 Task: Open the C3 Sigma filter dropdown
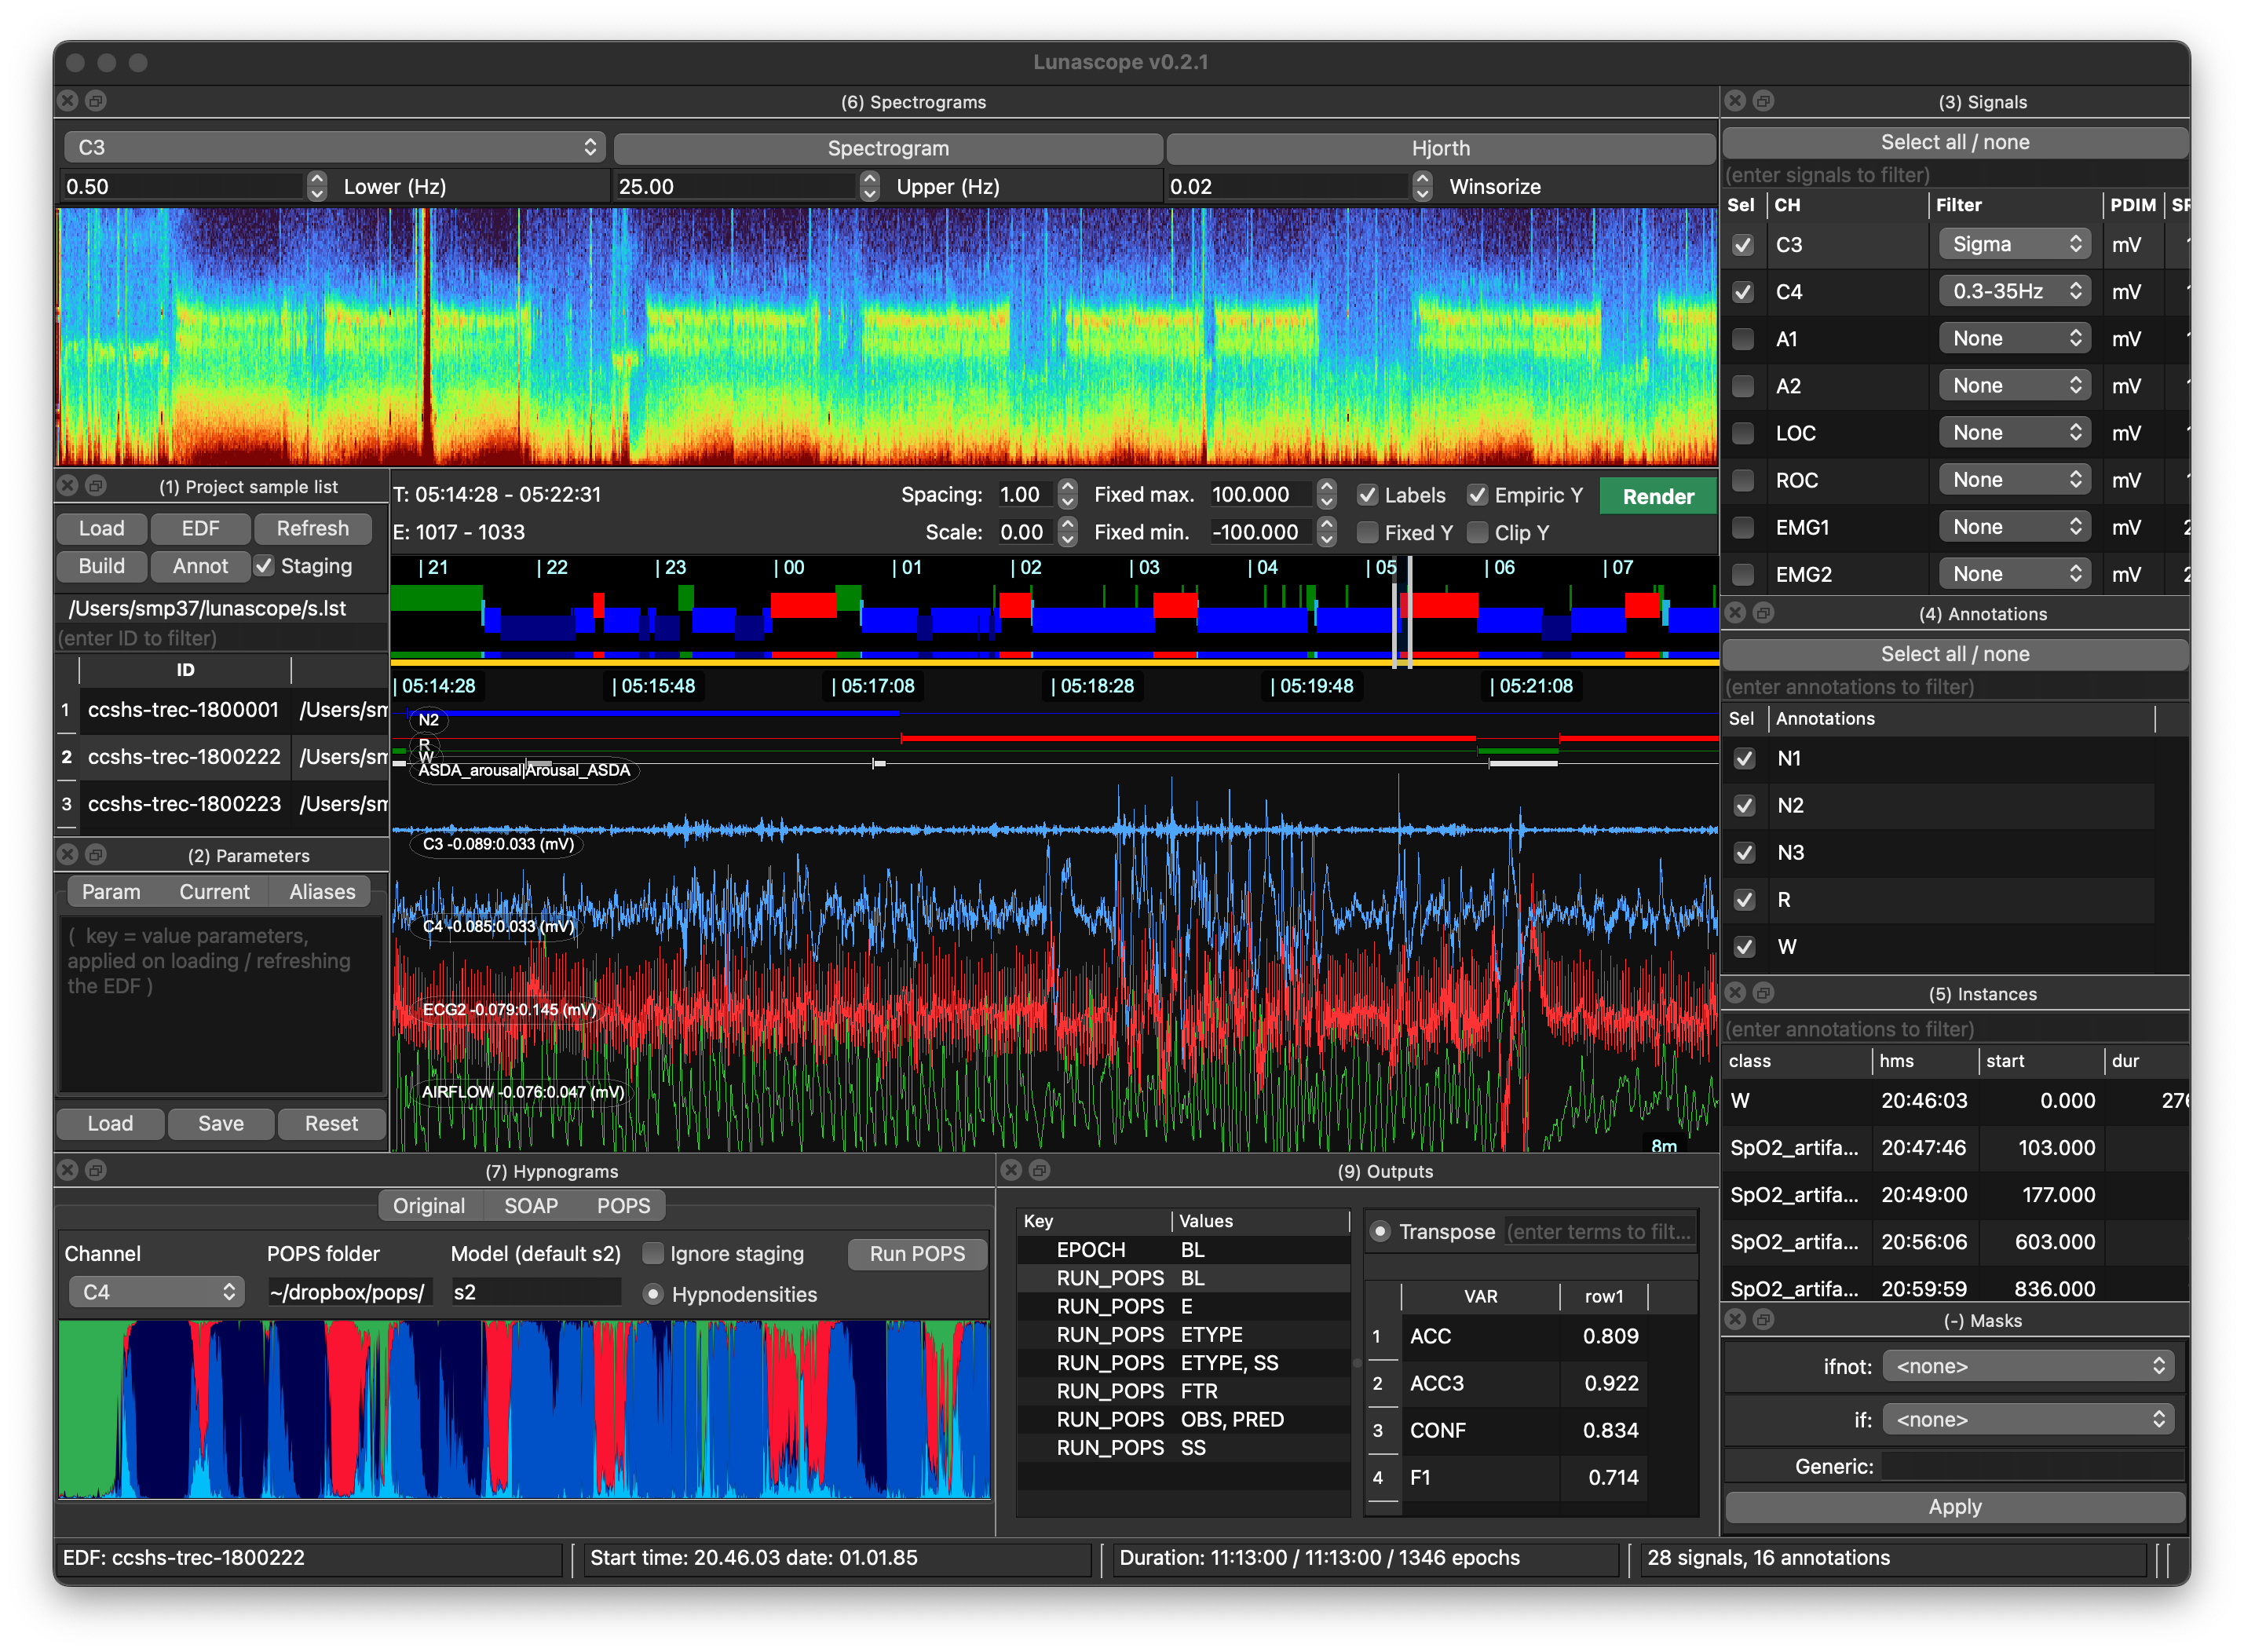pyautogui.click(x=2015, y=244)
